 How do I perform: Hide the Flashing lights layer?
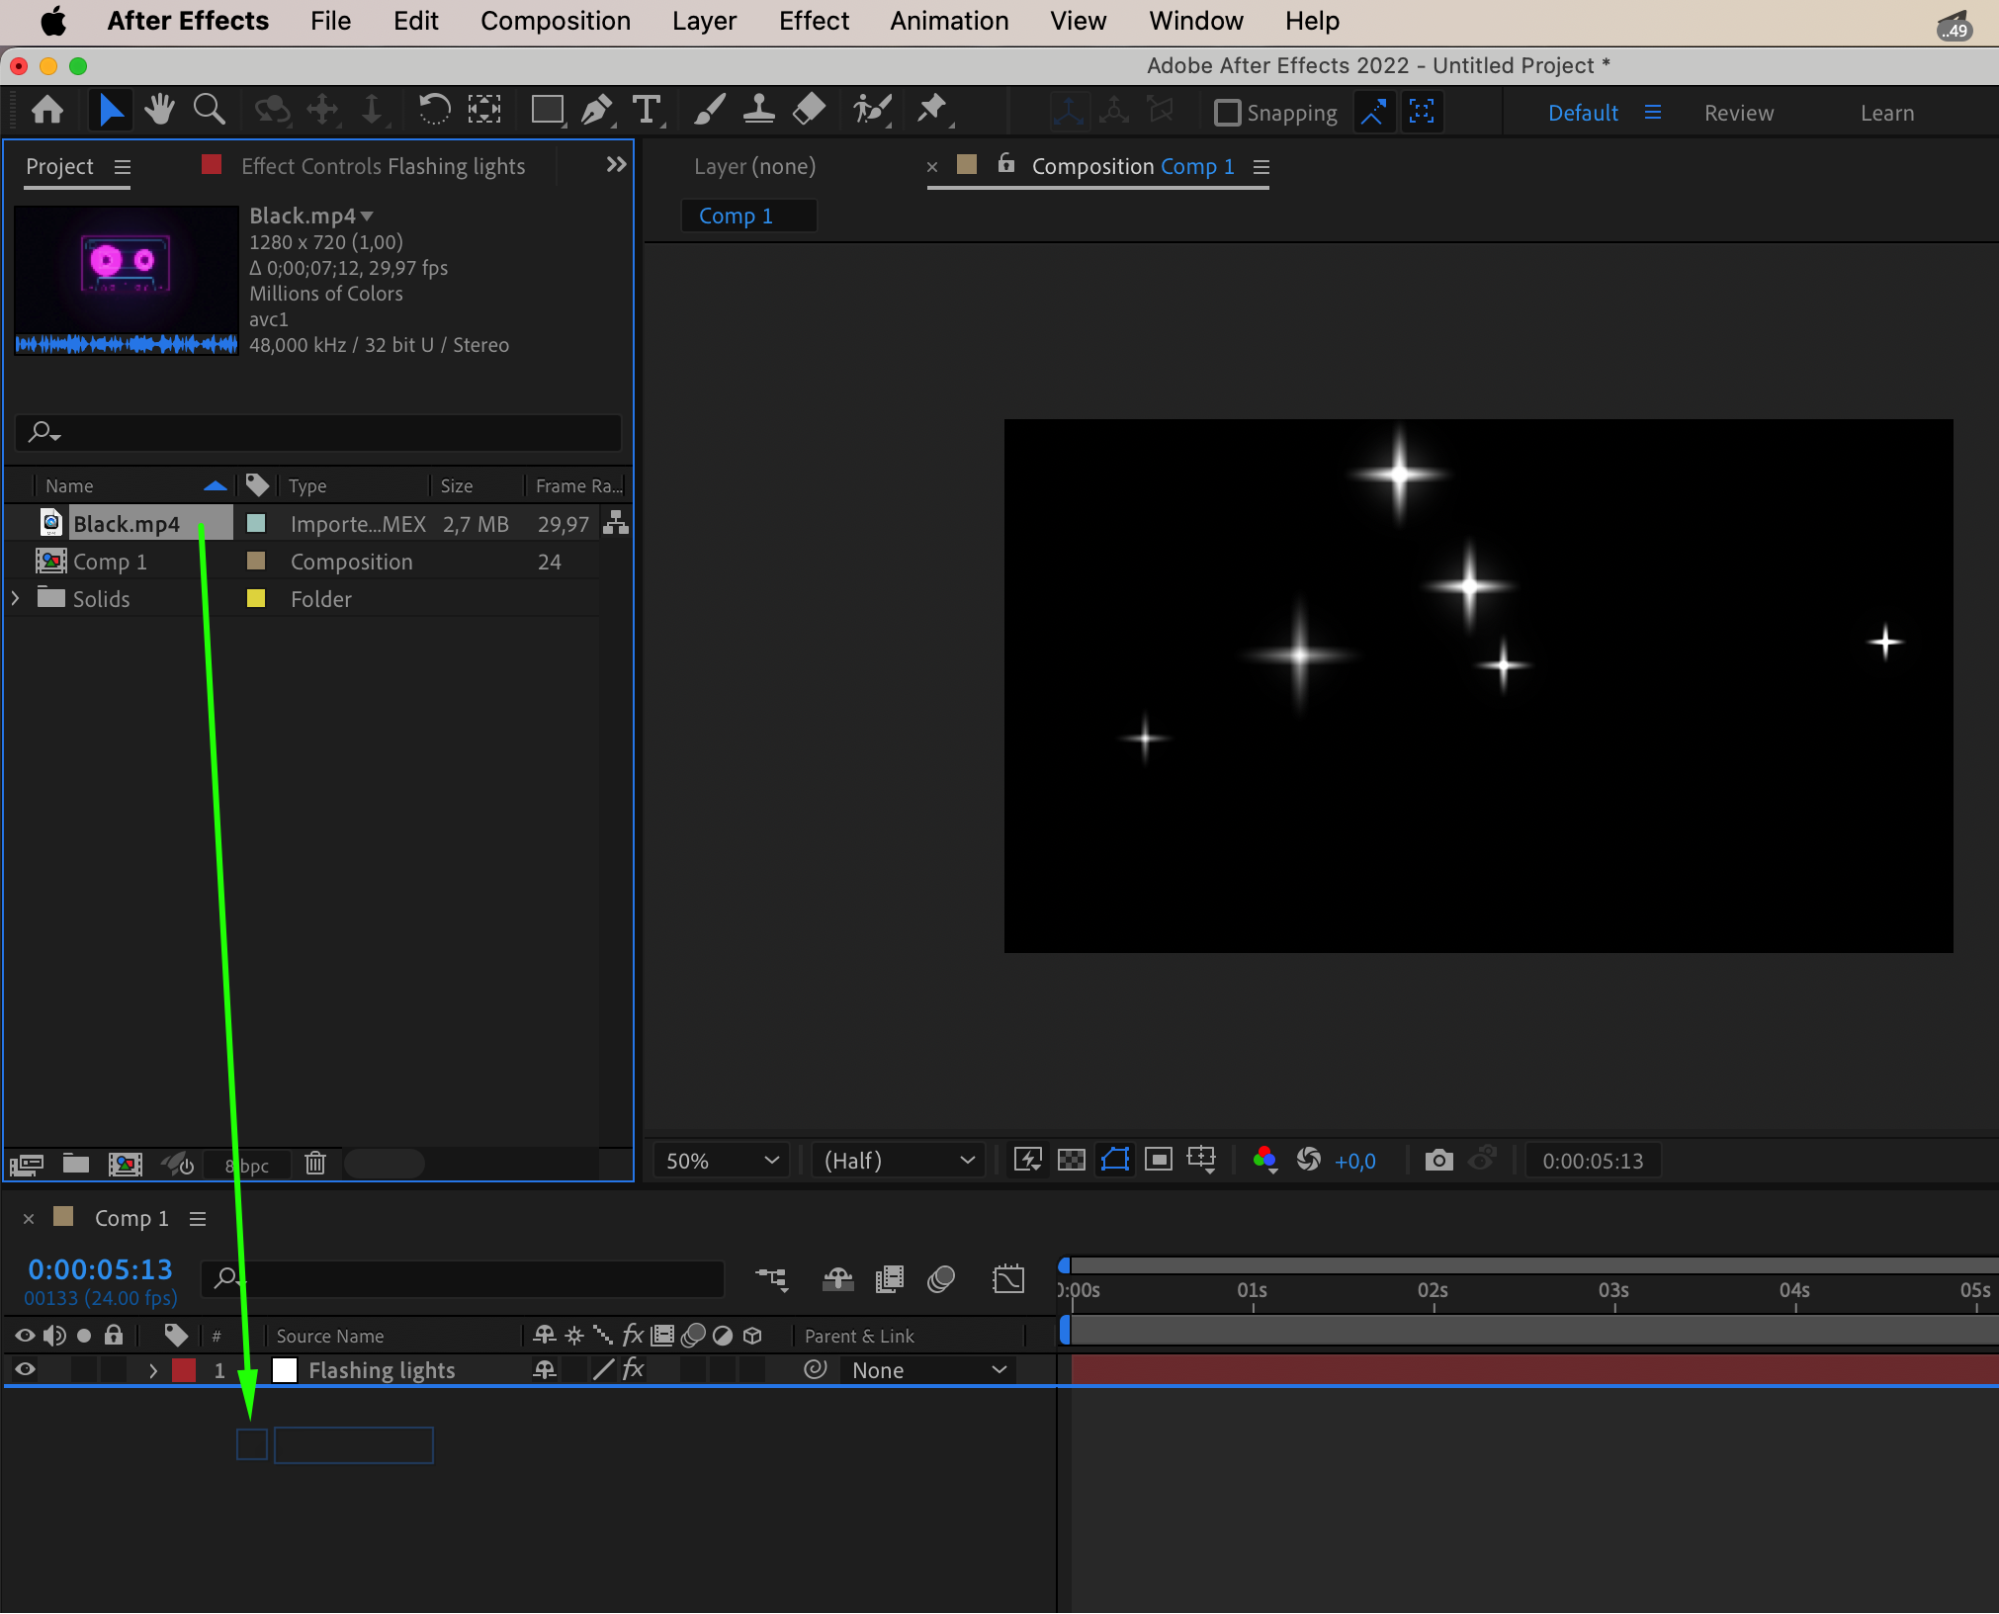point(25,1370)
